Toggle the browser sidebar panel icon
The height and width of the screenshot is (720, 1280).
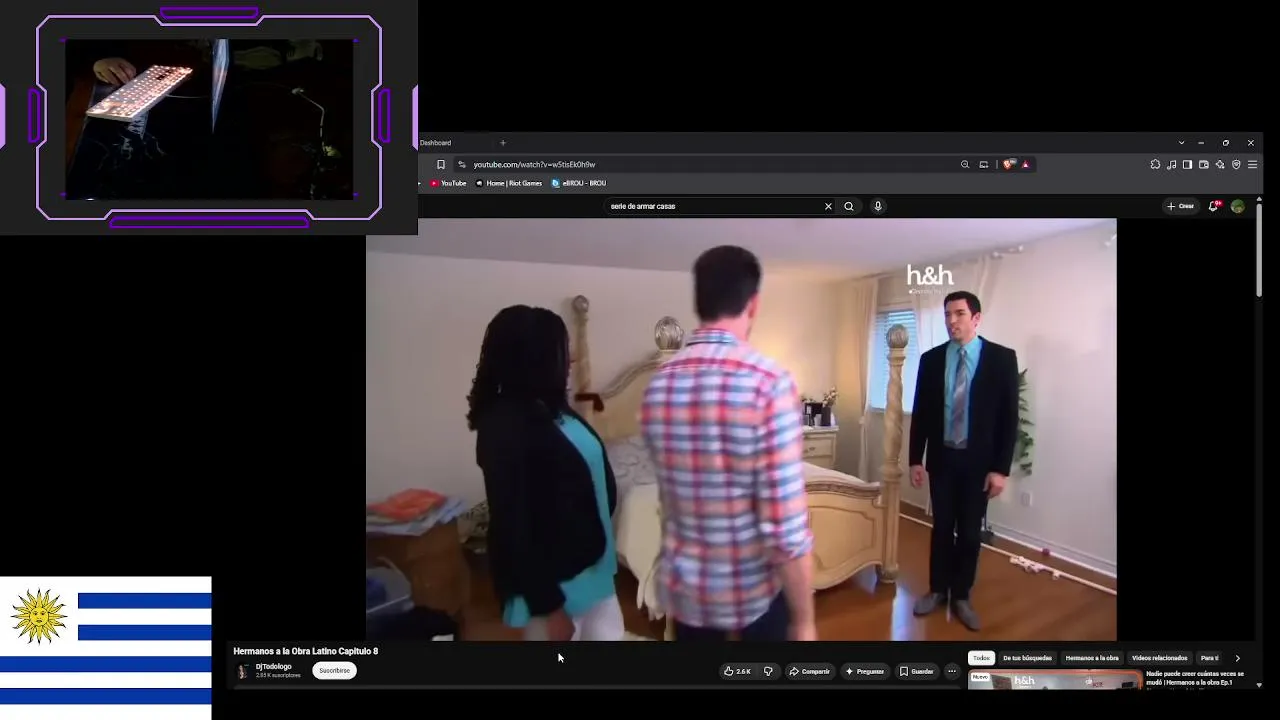pos(1187,165)
